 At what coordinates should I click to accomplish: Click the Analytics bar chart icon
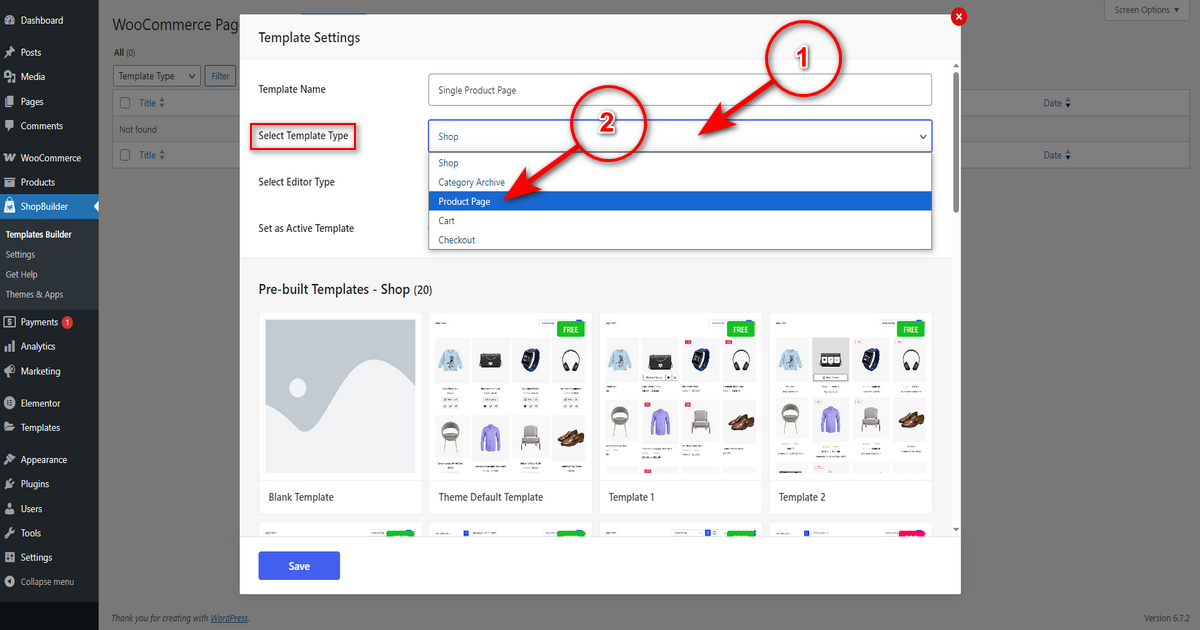click(10, 346)
